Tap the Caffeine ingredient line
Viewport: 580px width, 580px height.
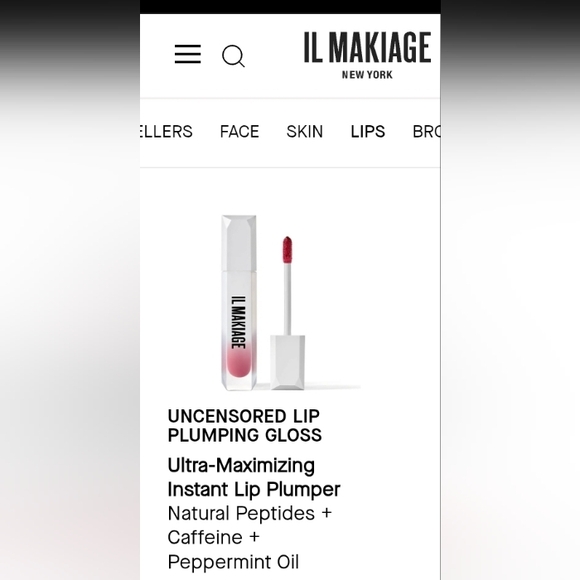click(213, 537)
